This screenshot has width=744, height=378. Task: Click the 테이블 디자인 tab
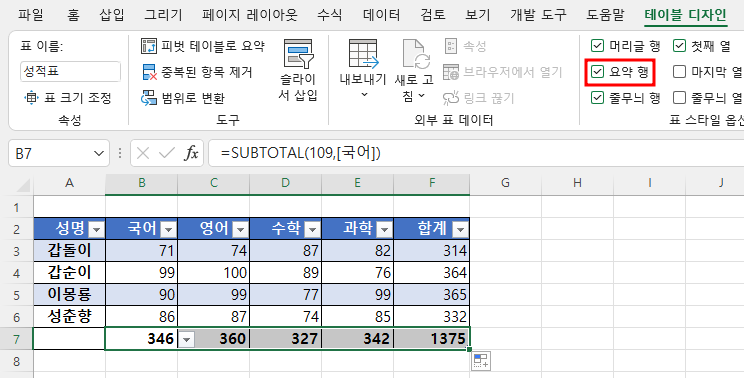[x=686, y=15]
